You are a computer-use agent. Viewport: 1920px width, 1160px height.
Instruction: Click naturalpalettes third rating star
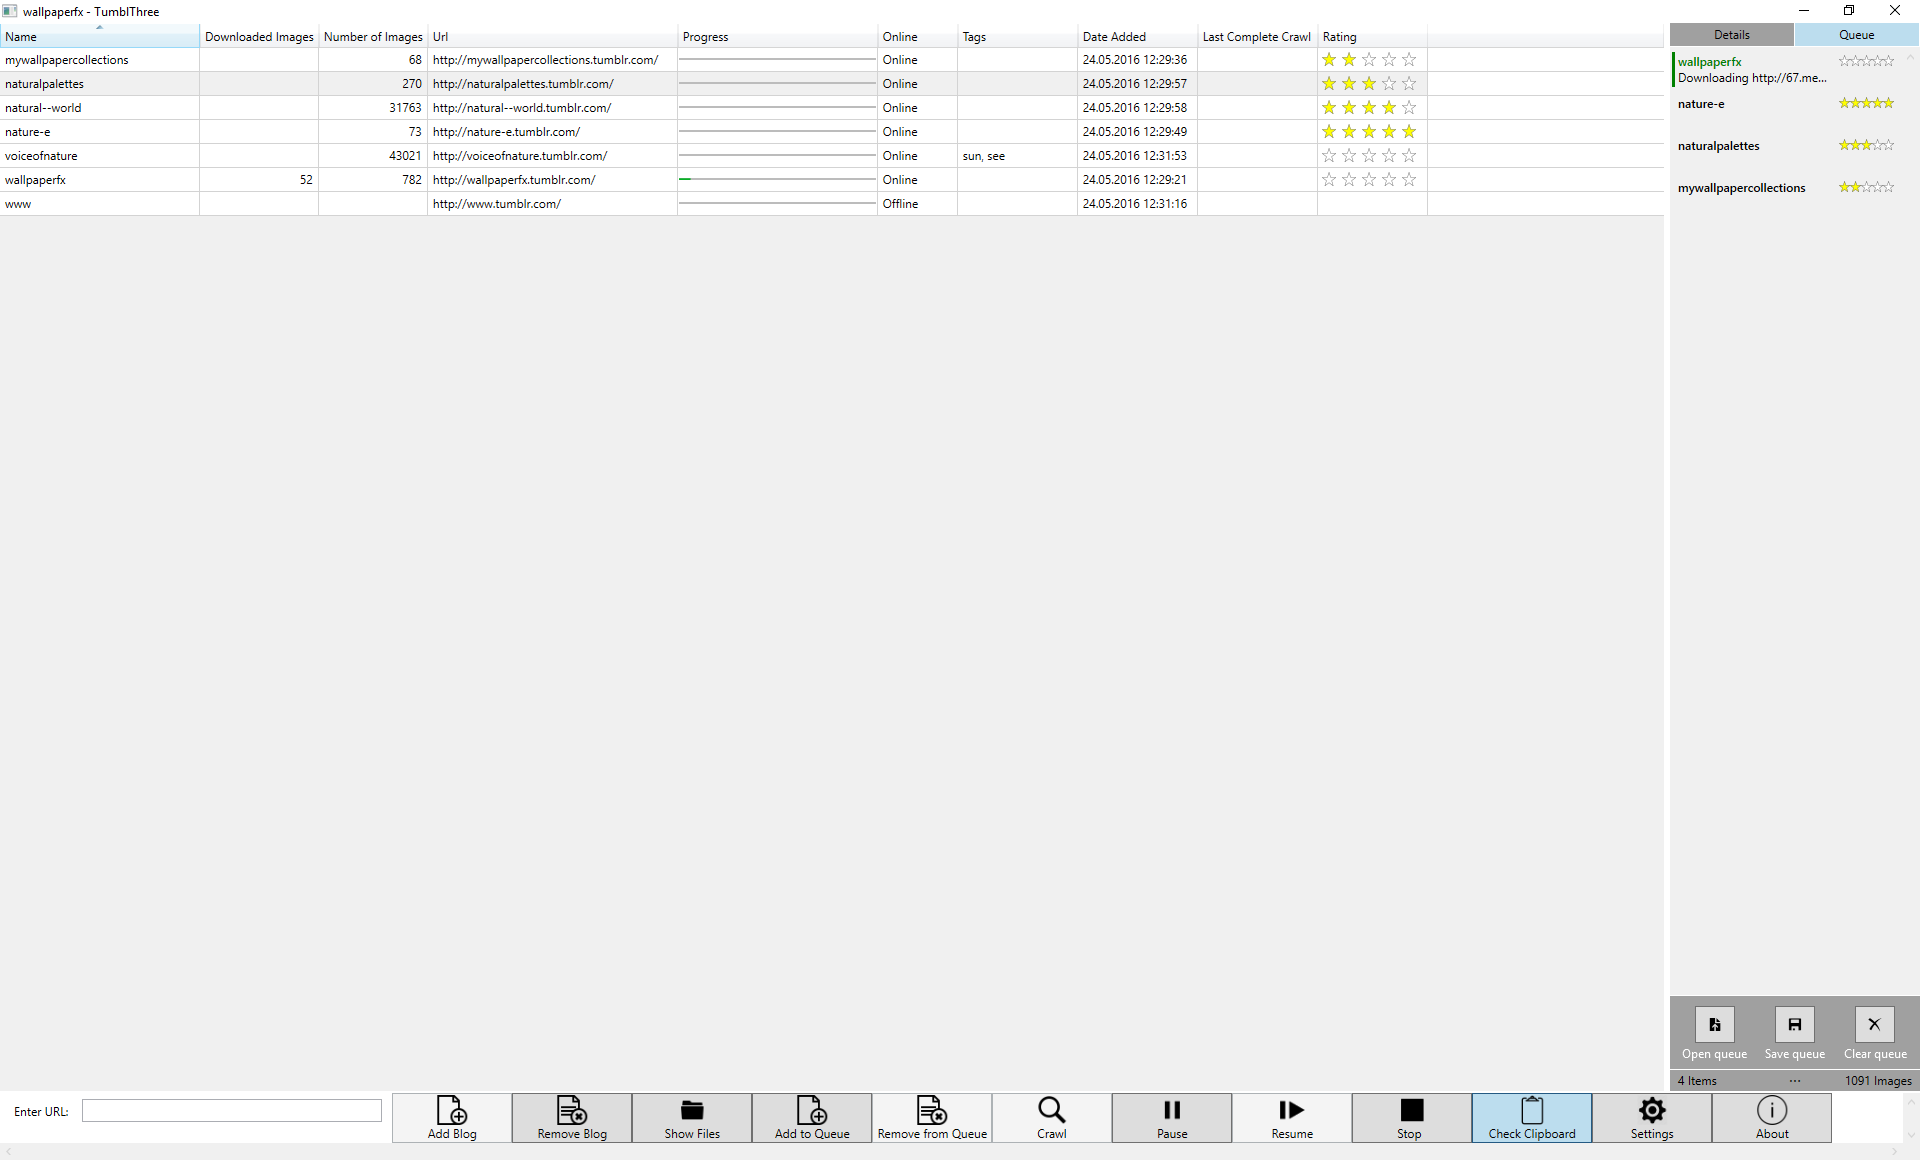tap(1369, 84)
